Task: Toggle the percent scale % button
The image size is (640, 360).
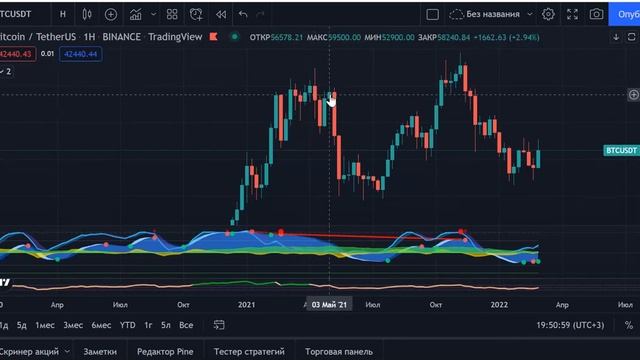Action: pyautogui.click(x=629, y=325)
